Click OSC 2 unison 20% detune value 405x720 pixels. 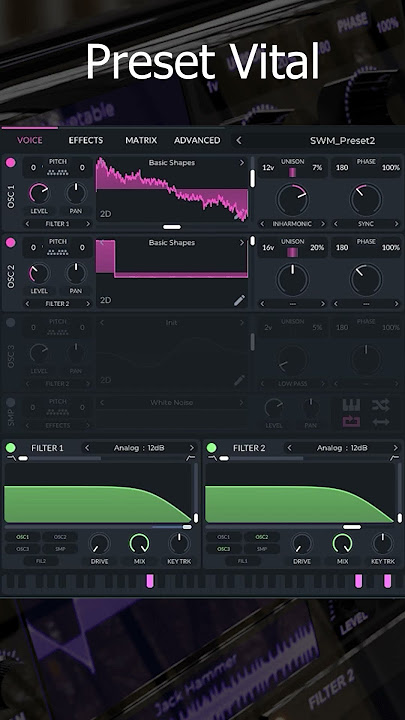pos(317,248)
